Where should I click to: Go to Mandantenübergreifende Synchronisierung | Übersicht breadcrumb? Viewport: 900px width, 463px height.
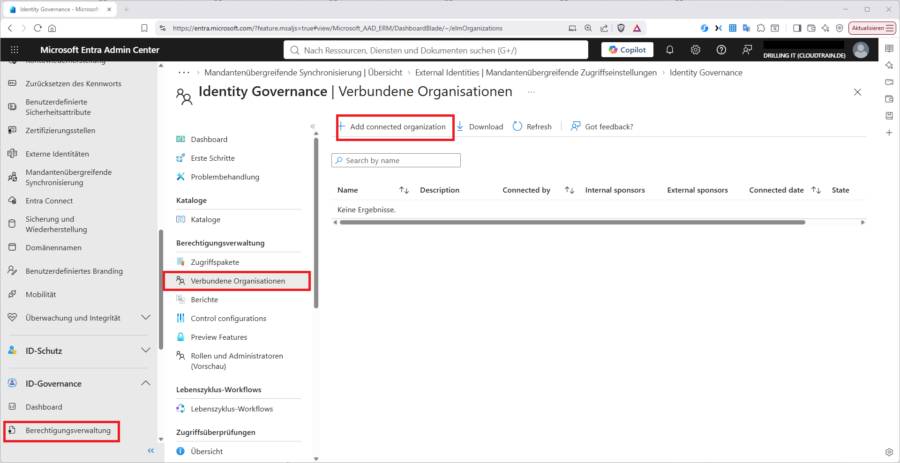pyautogui.click(x=303, y=73)
